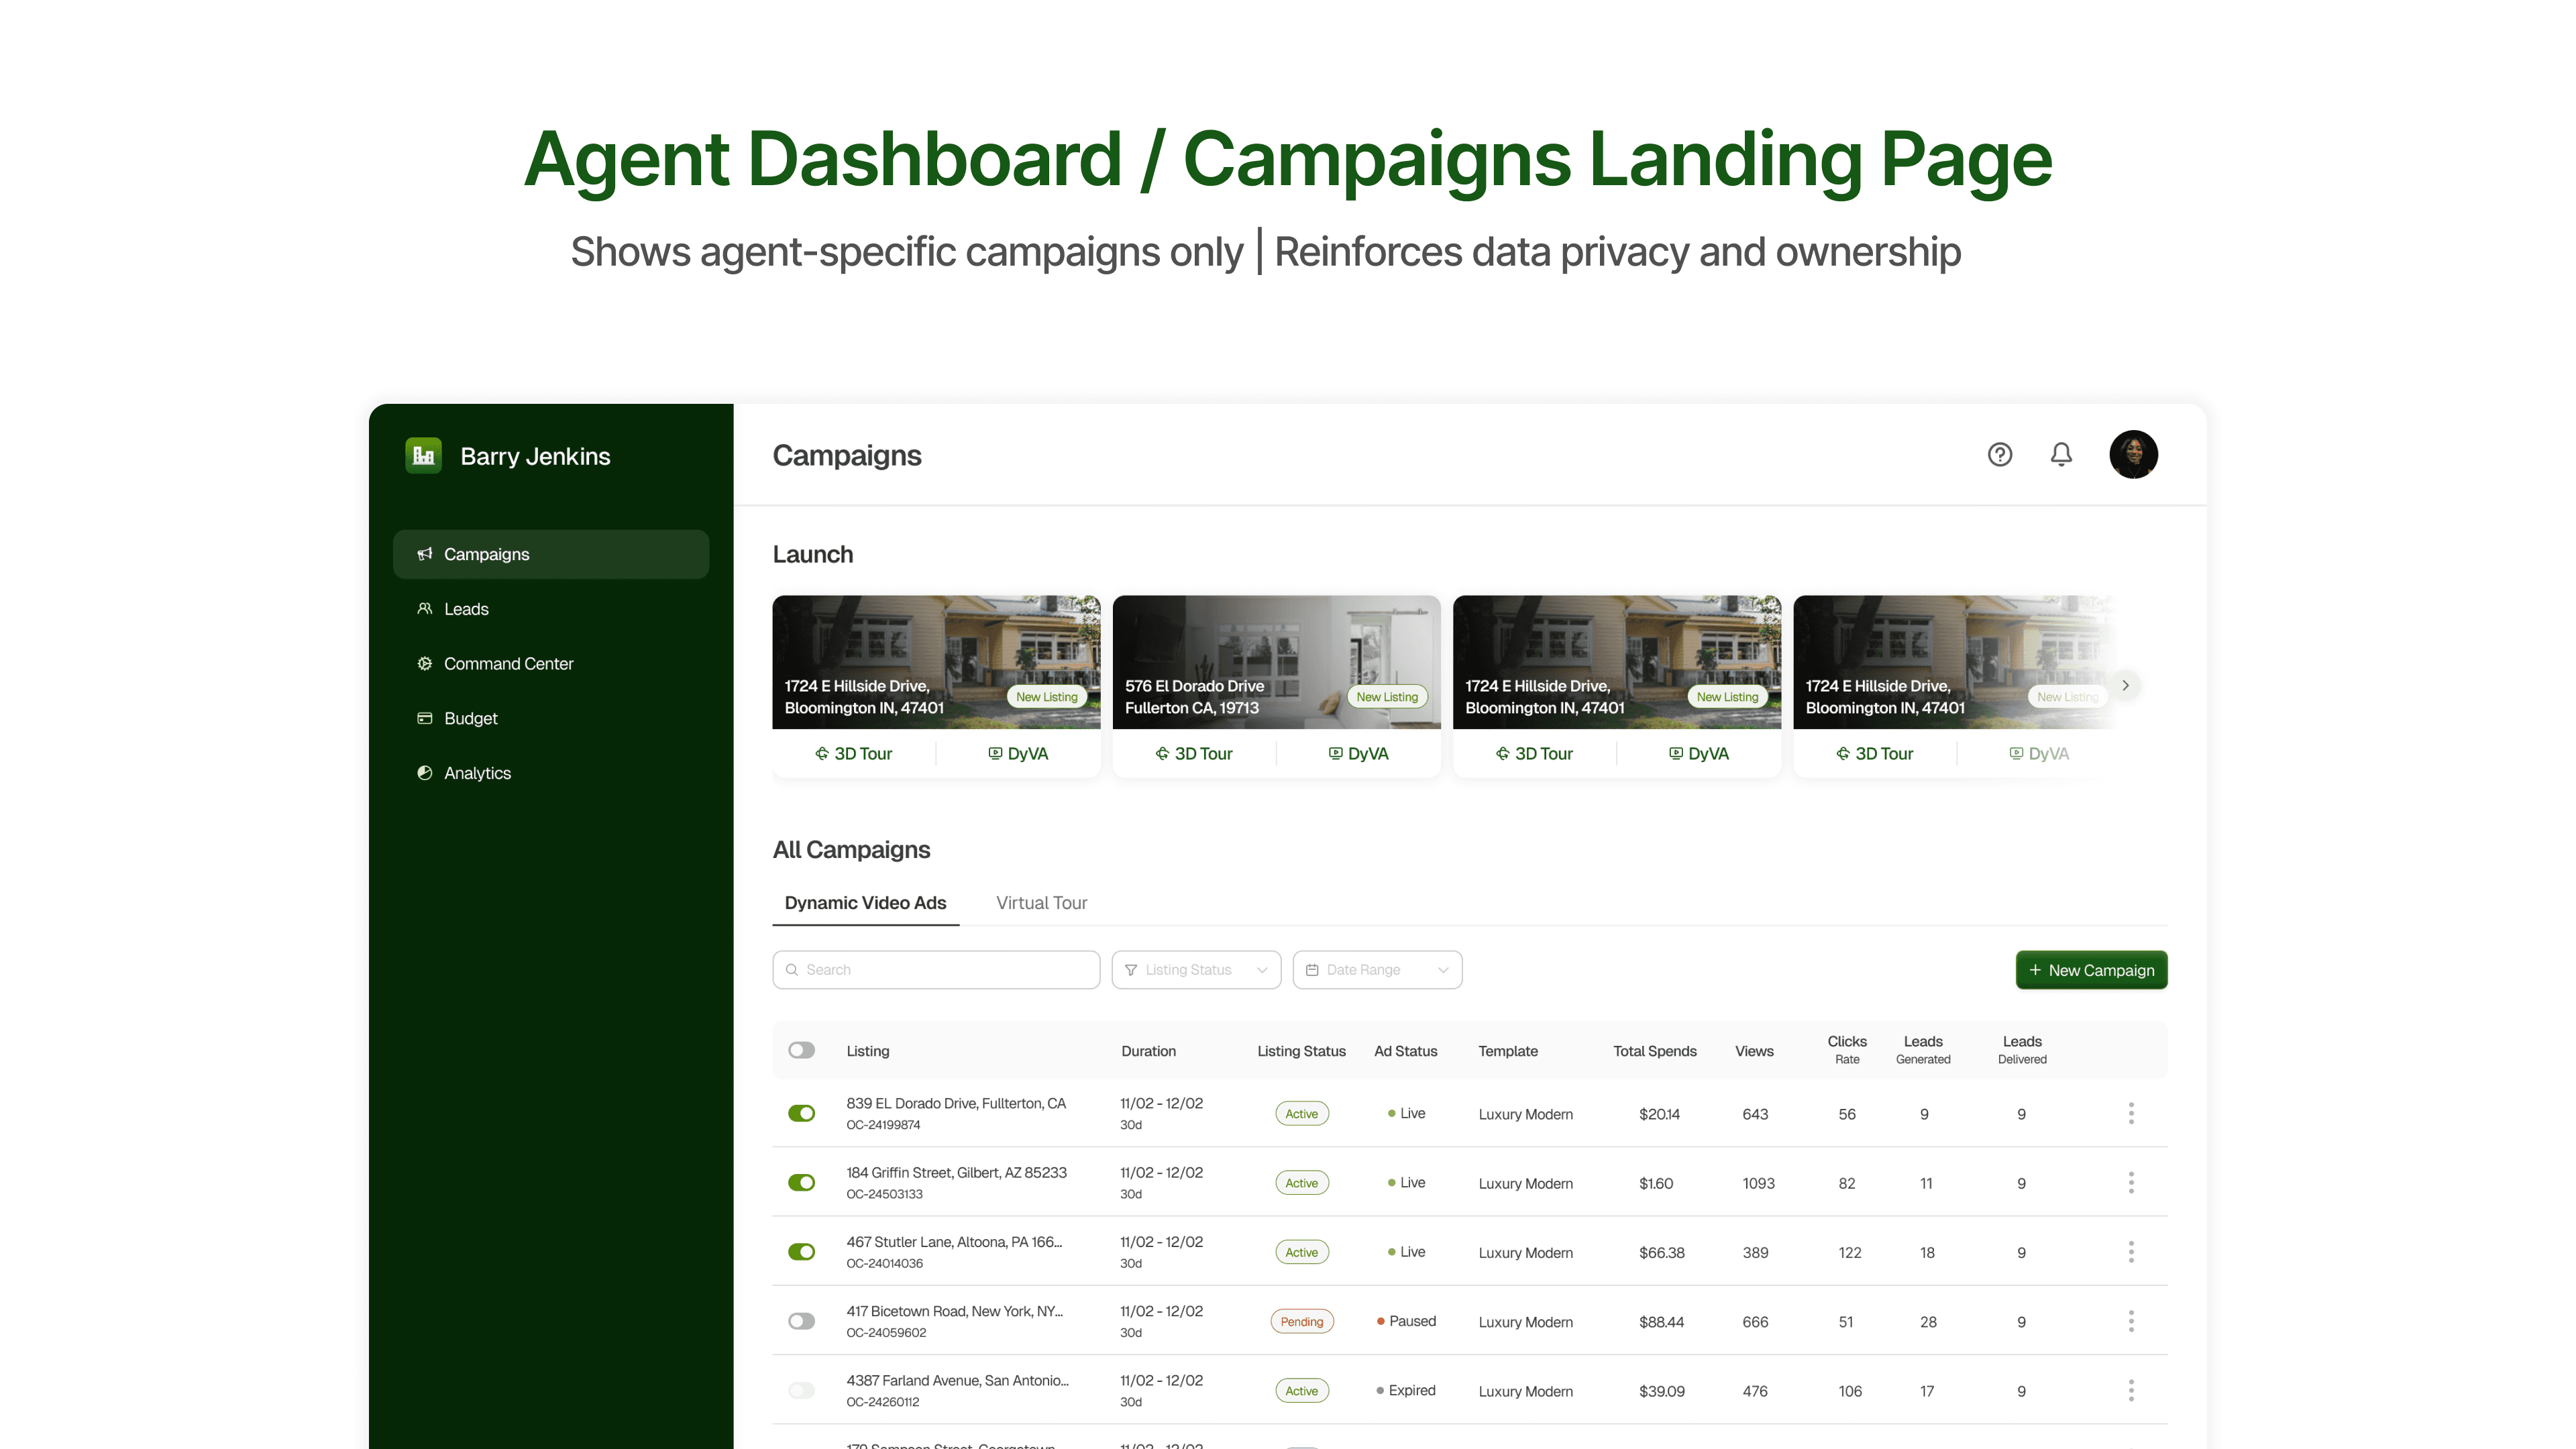Enable the 417 Bicetown Road campaign toggle
The height and width of the screenshot is (1449, 2576).
point(801,1321)
